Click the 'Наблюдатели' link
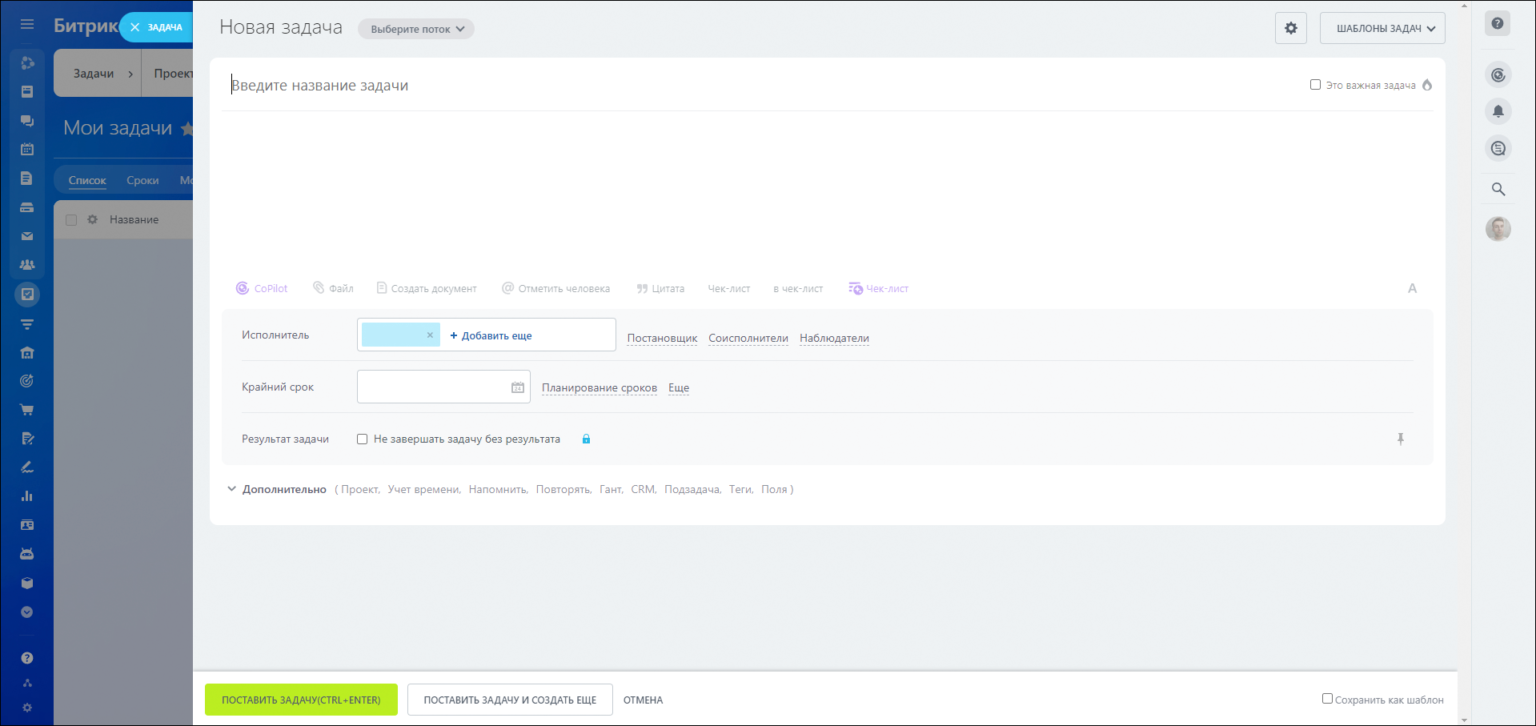 pos(834,338)
